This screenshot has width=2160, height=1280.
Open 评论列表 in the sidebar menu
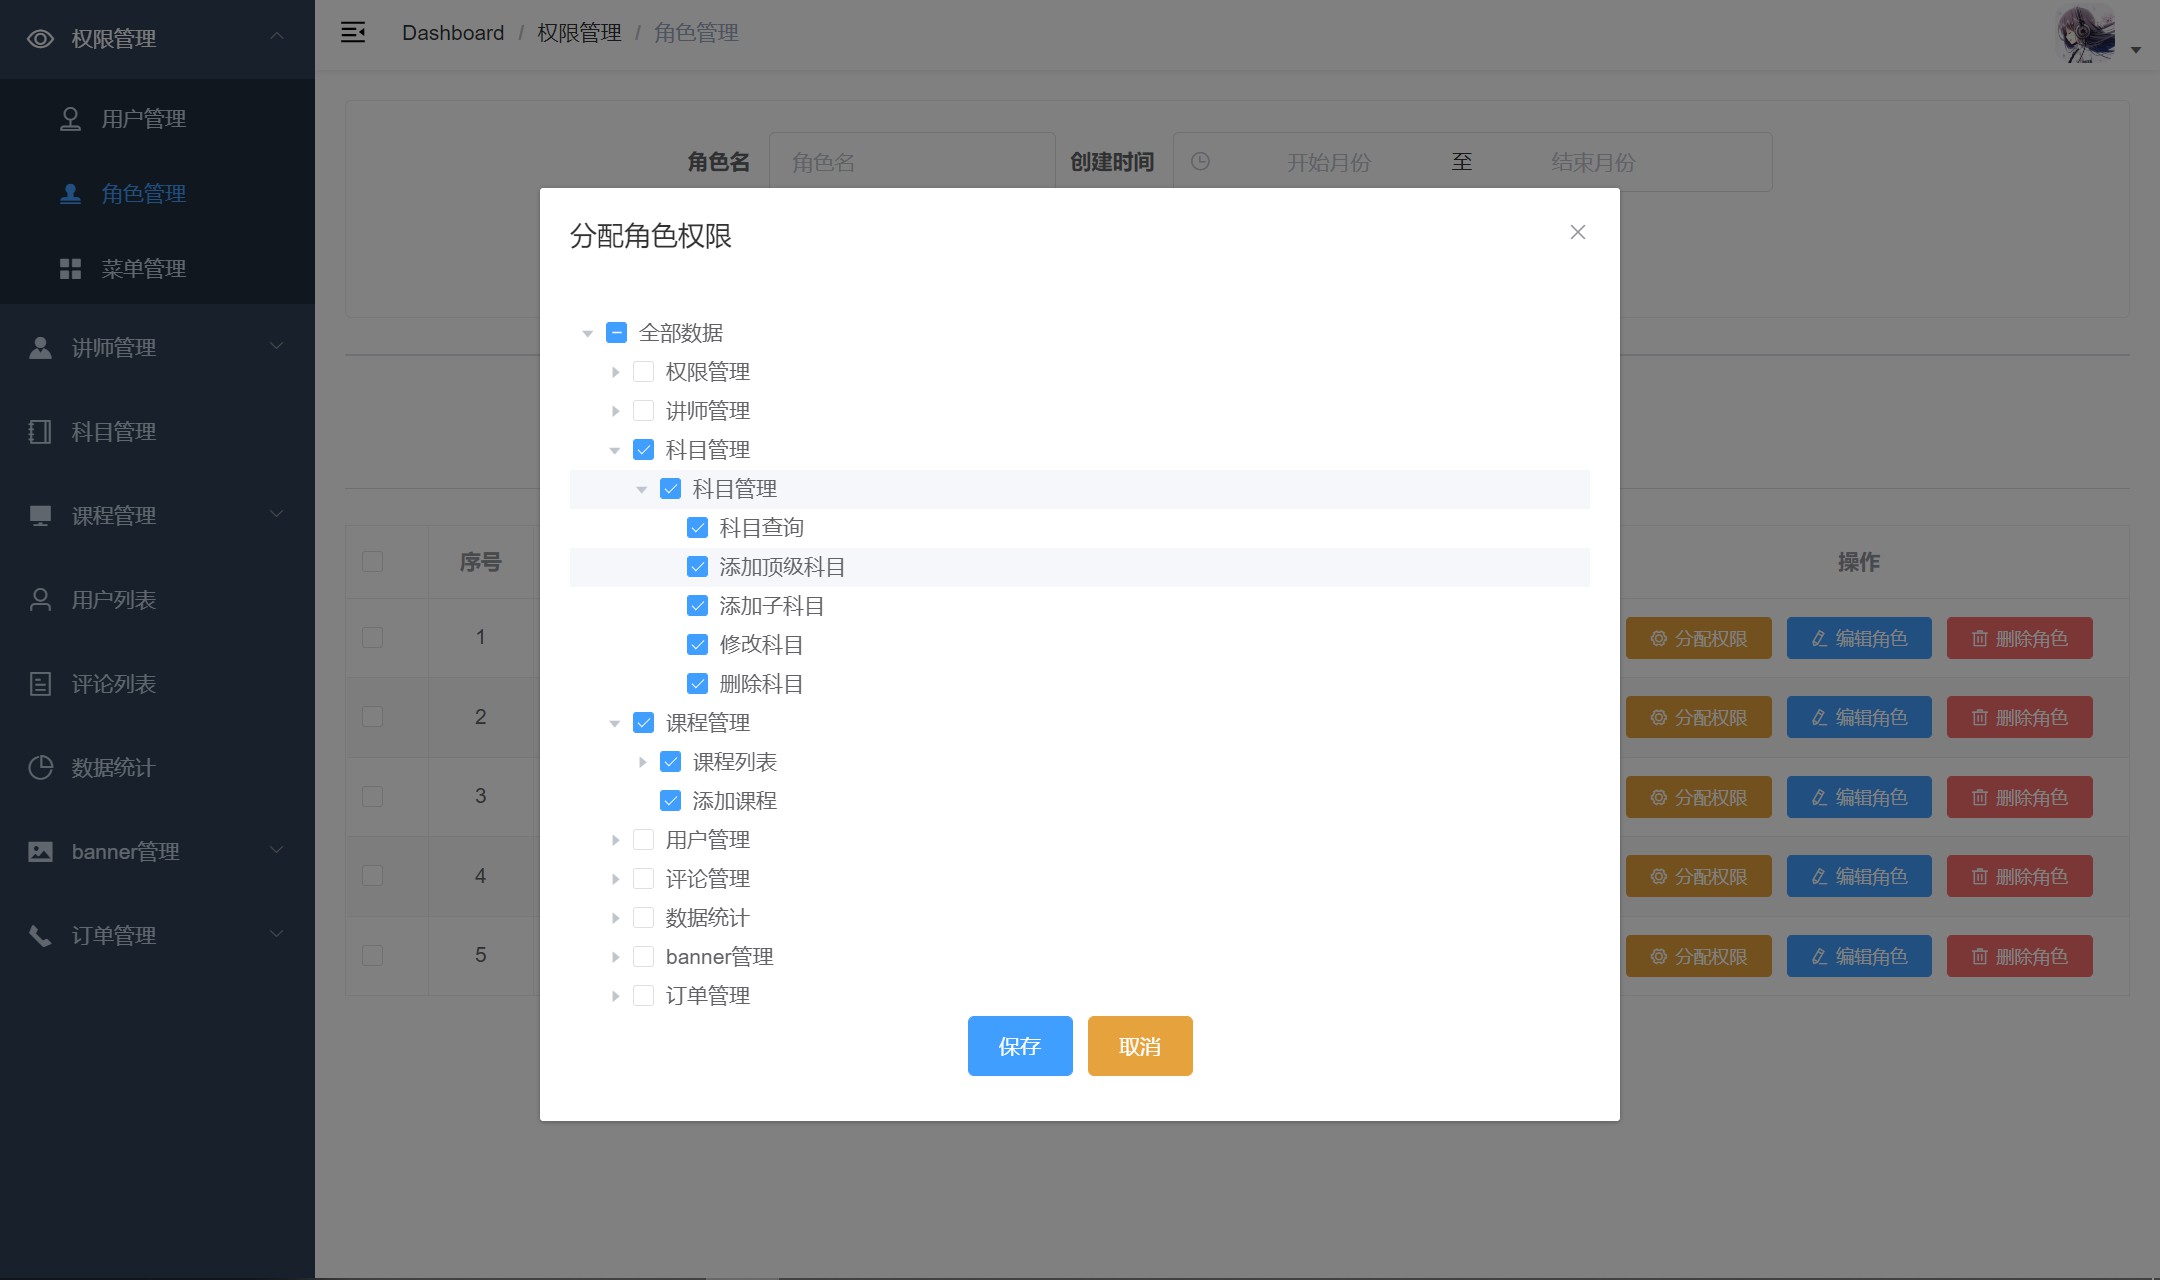click(113, 684)
